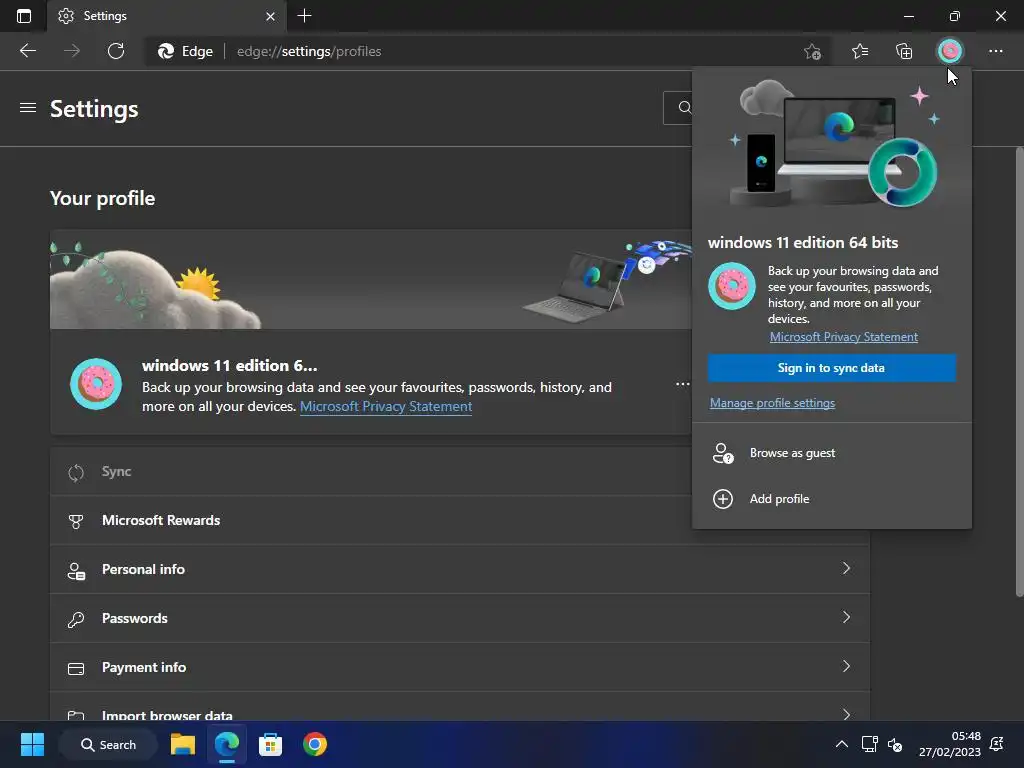Open the Collections icon
The width and height of the screenshot is (1024, 768).
coord(904,51)
